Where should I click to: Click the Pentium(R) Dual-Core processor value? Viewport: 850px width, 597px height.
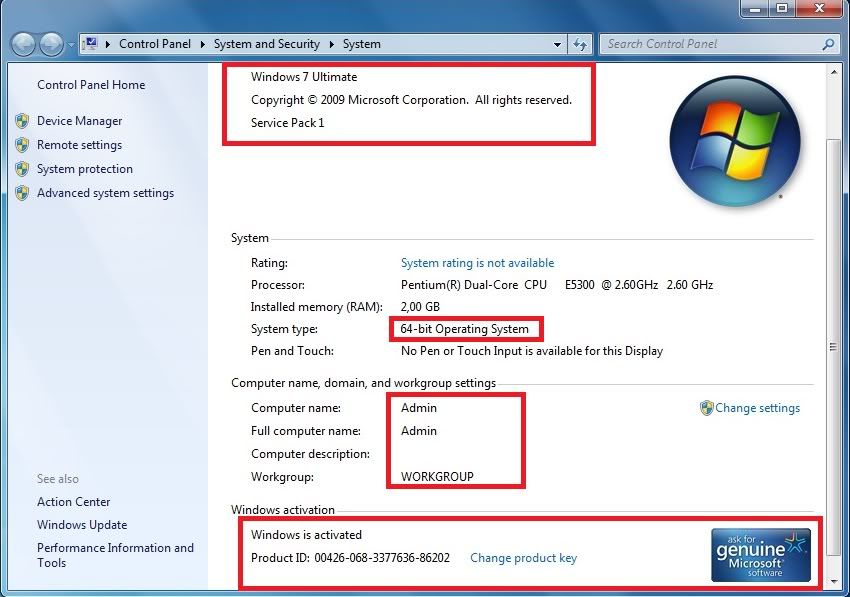tap(557, 285)
